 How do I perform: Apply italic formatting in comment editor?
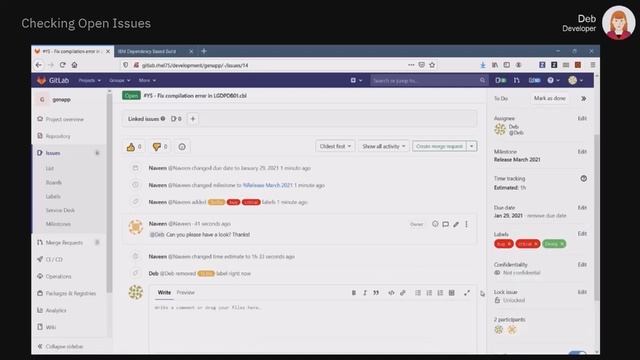(365, 293)
